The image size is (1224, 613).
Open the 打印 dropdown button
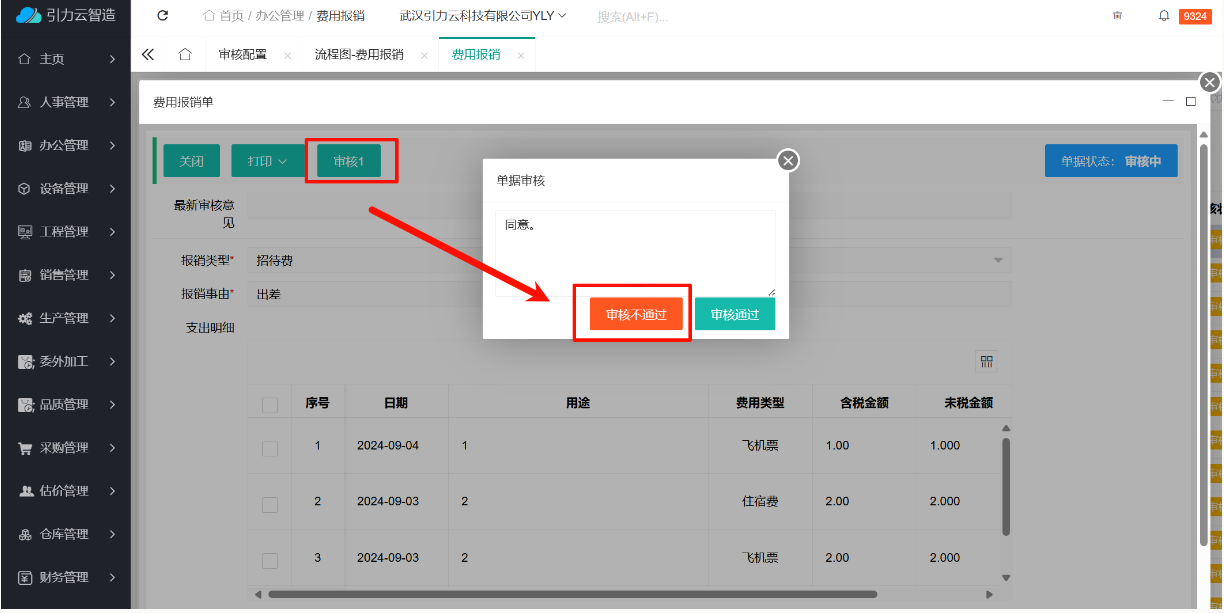pos(267,161)
